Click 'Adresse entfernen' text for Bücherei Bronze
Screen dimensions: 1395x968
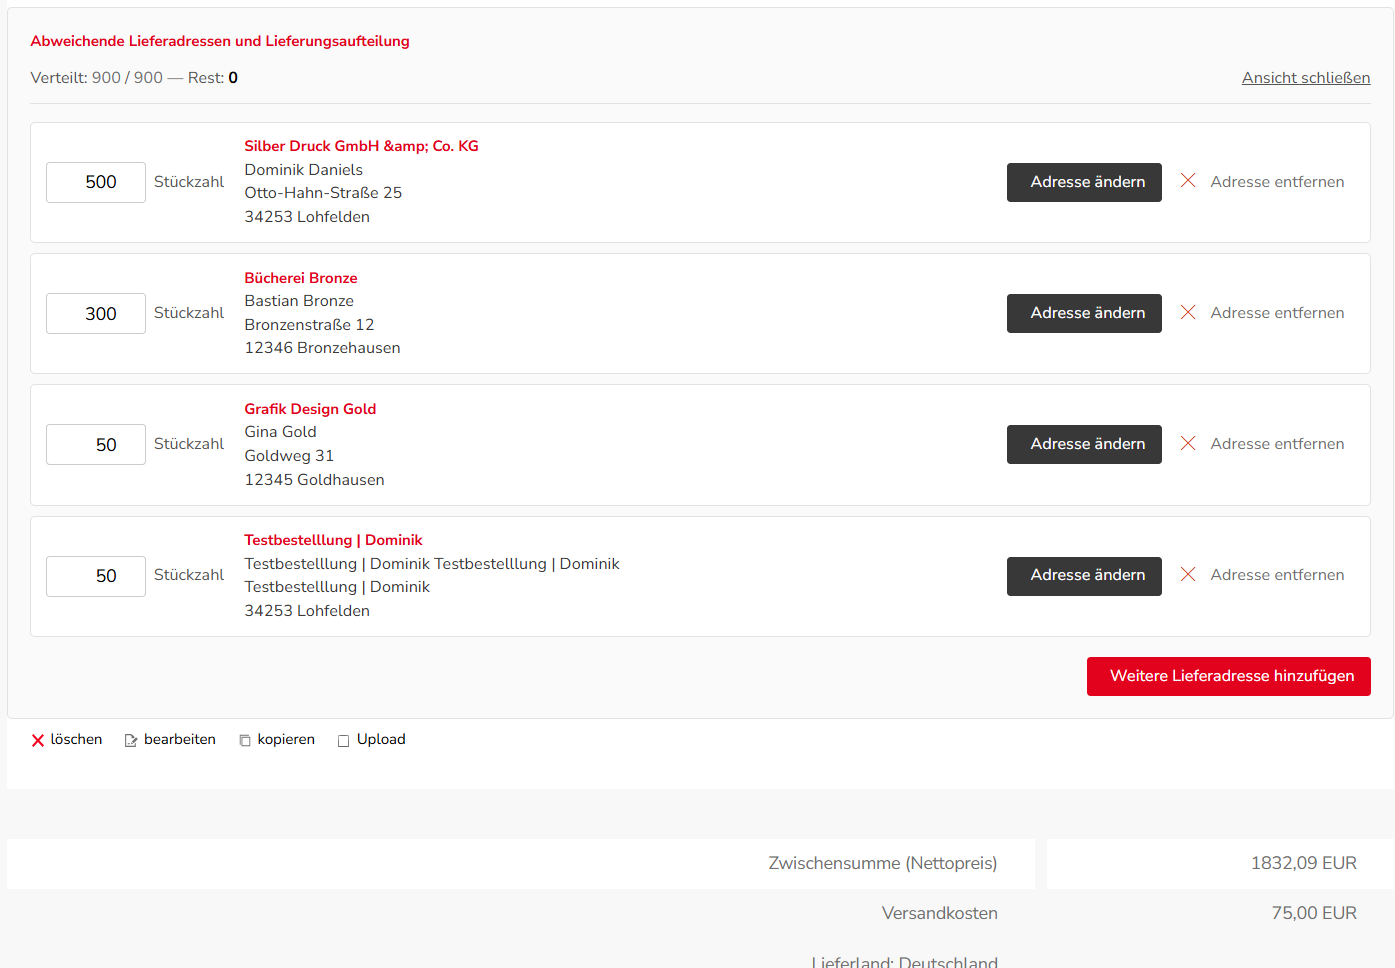(1277, 313)
